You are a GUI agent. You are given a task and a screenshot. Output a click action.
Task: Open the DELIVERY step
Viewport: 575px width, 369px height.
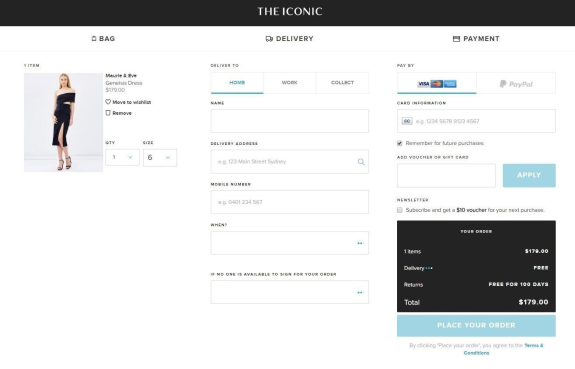click(x=289, y=39)
